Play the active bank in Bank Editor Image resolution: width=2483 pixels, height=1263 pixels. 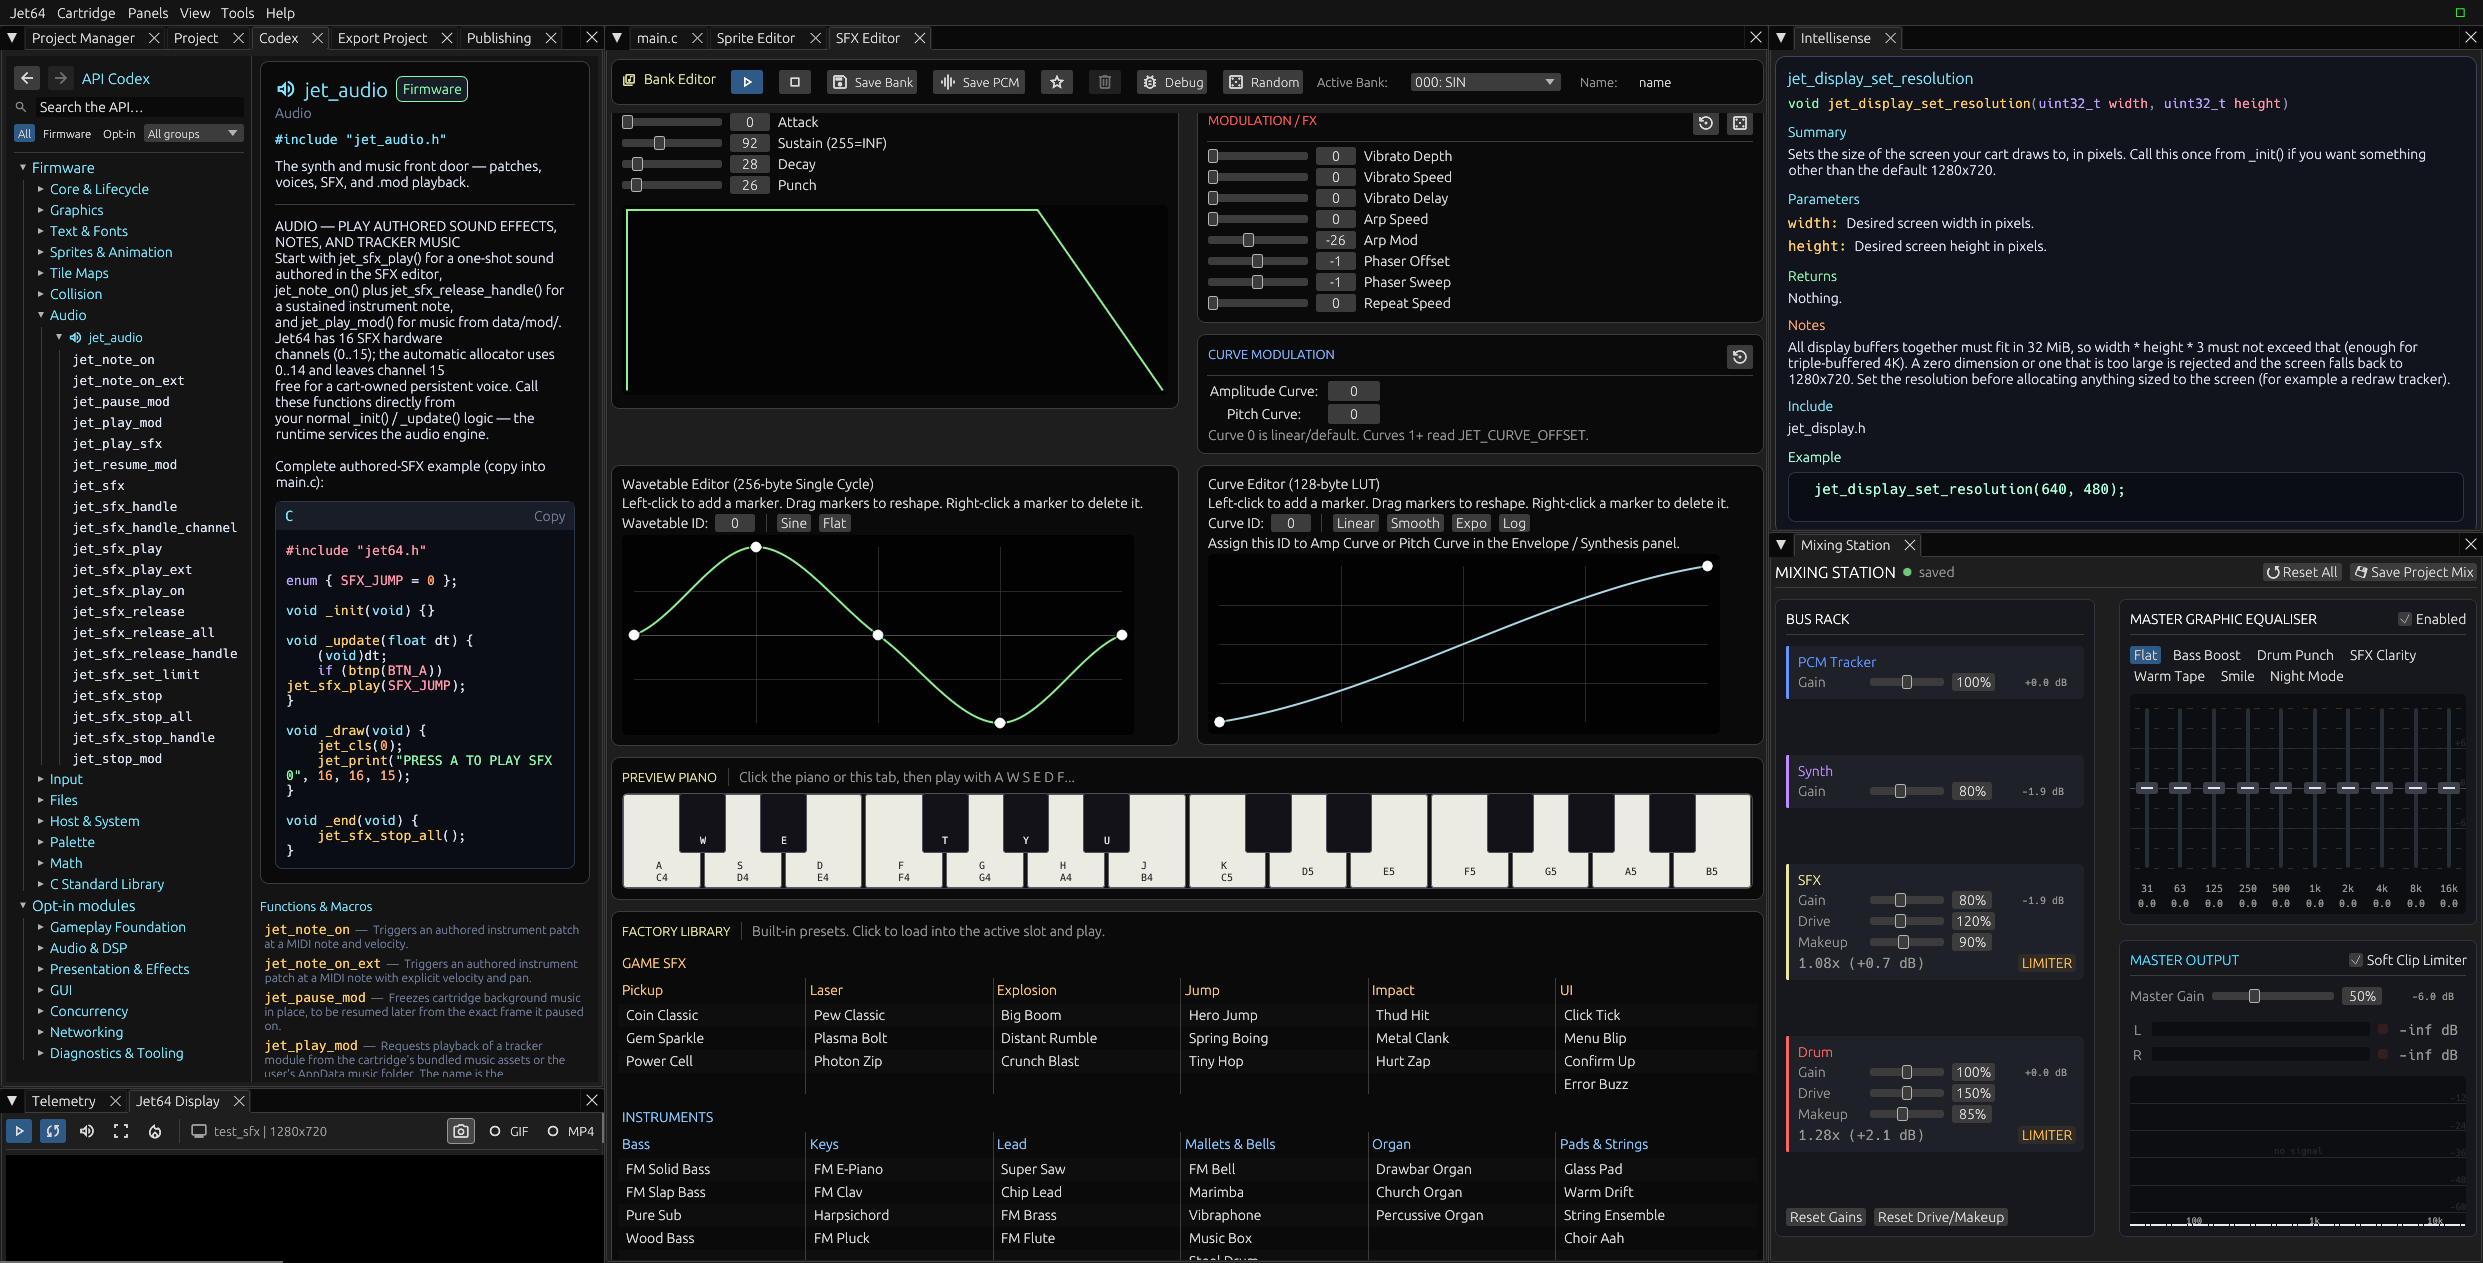point(746,82)
